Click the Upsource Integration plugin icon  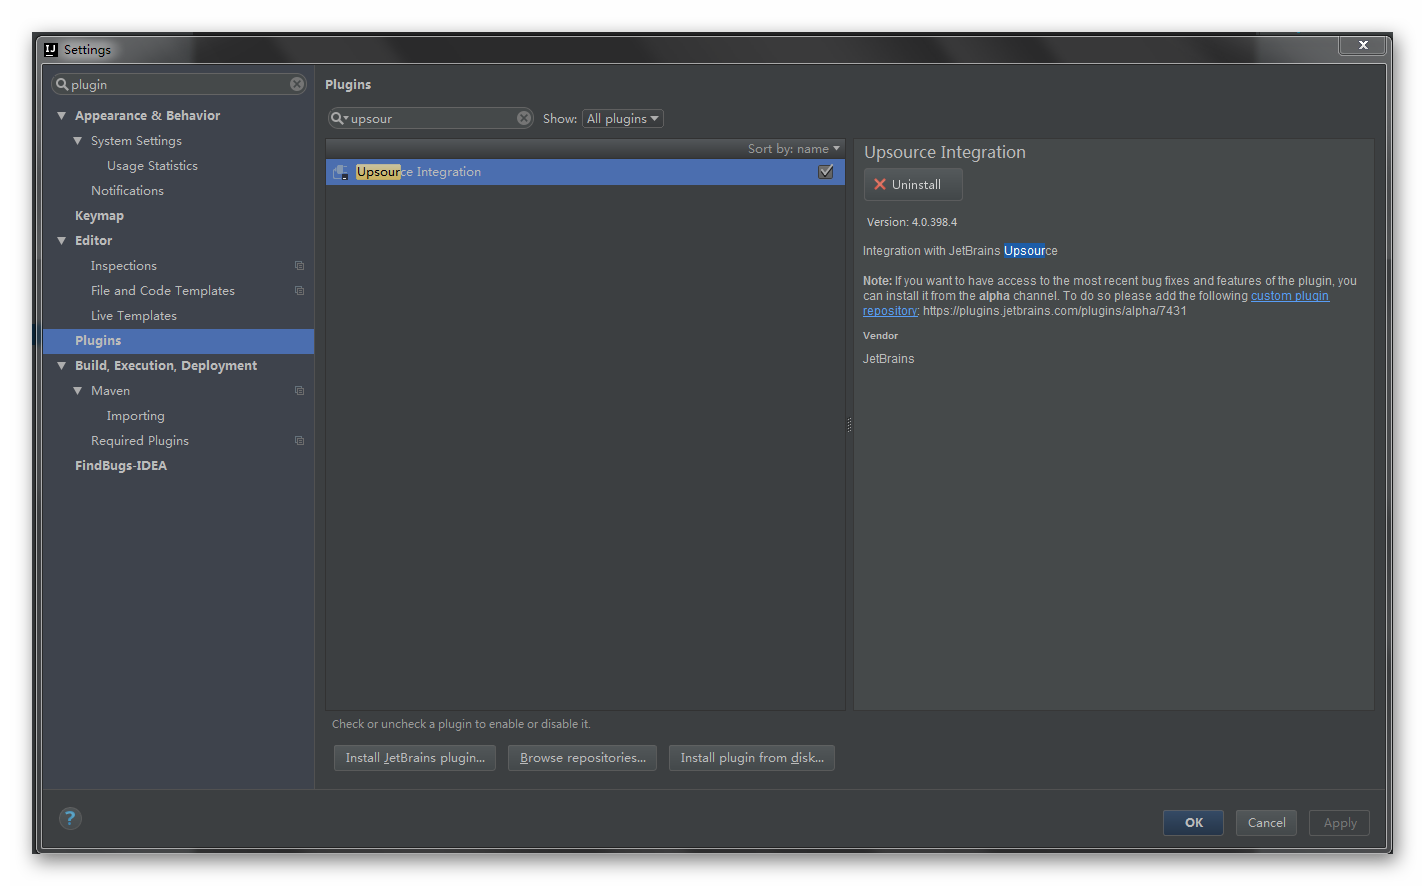tap(341, 172)
